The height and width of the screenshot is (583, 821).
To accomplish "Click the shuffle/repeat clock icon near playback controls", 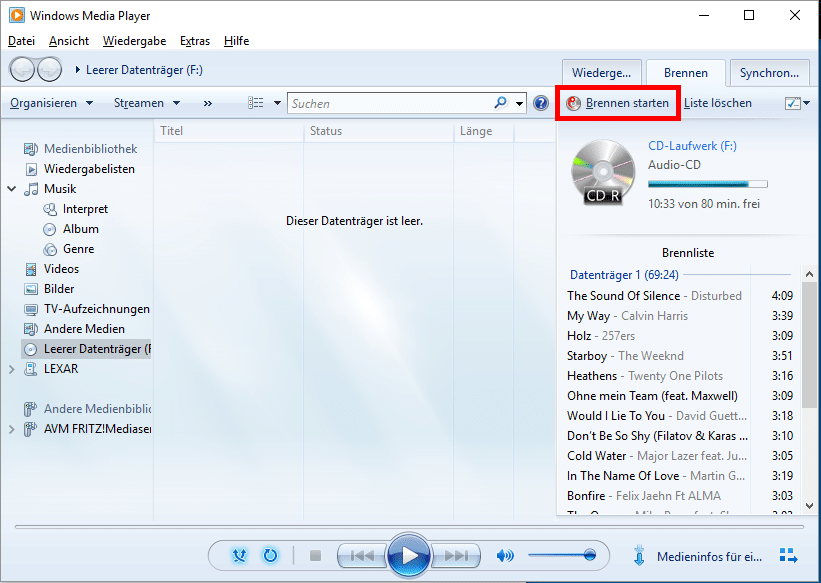I will pyautogui.click(x=269, y=555).
